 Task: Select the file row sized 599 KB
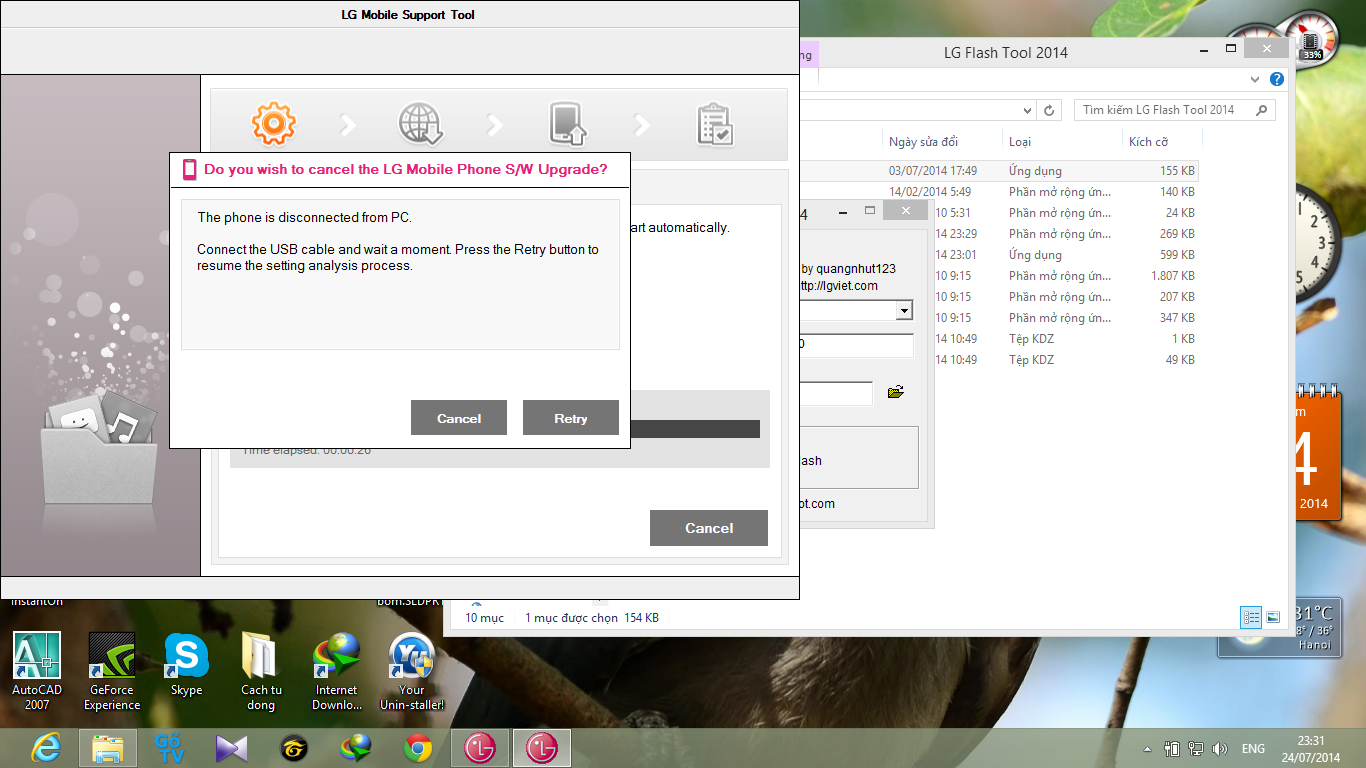coord(1065,255)
